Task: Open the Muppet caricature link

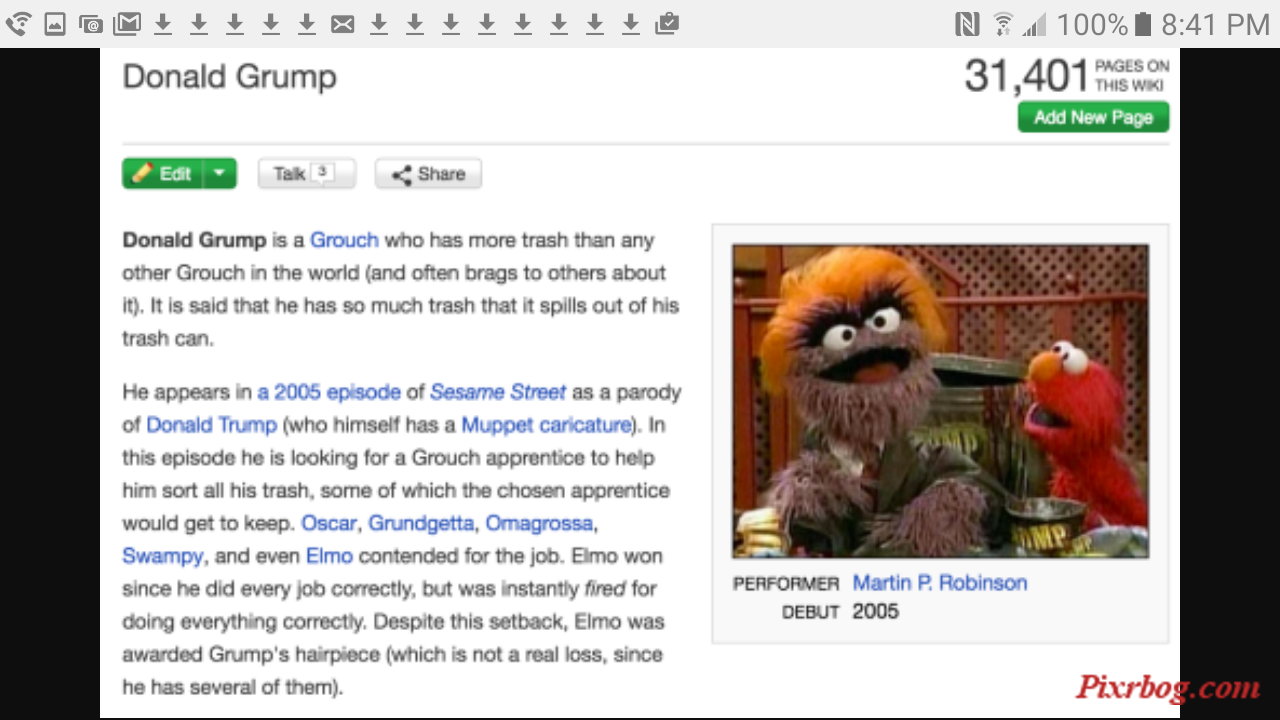Action: [546, 425]
